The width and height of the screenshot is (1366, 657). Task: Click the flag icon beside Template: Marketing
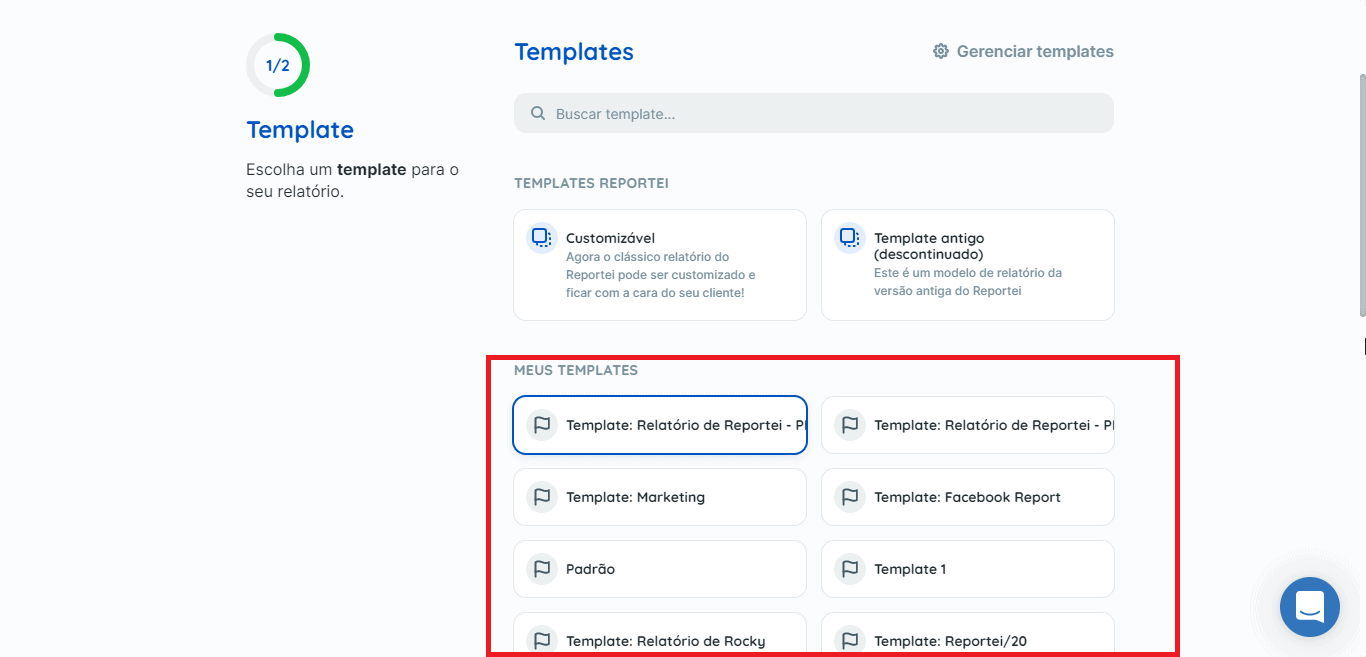tap(541, 497)
